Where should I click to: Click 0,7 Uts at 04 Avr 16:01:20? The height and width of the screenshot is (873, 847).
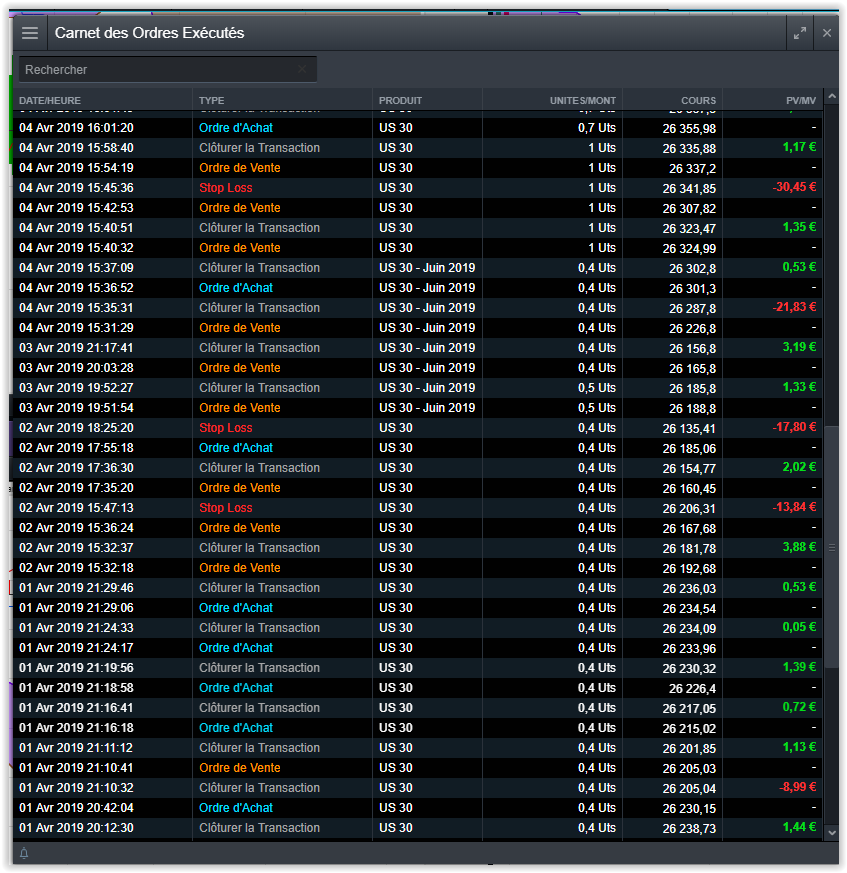tap(596, 128)
